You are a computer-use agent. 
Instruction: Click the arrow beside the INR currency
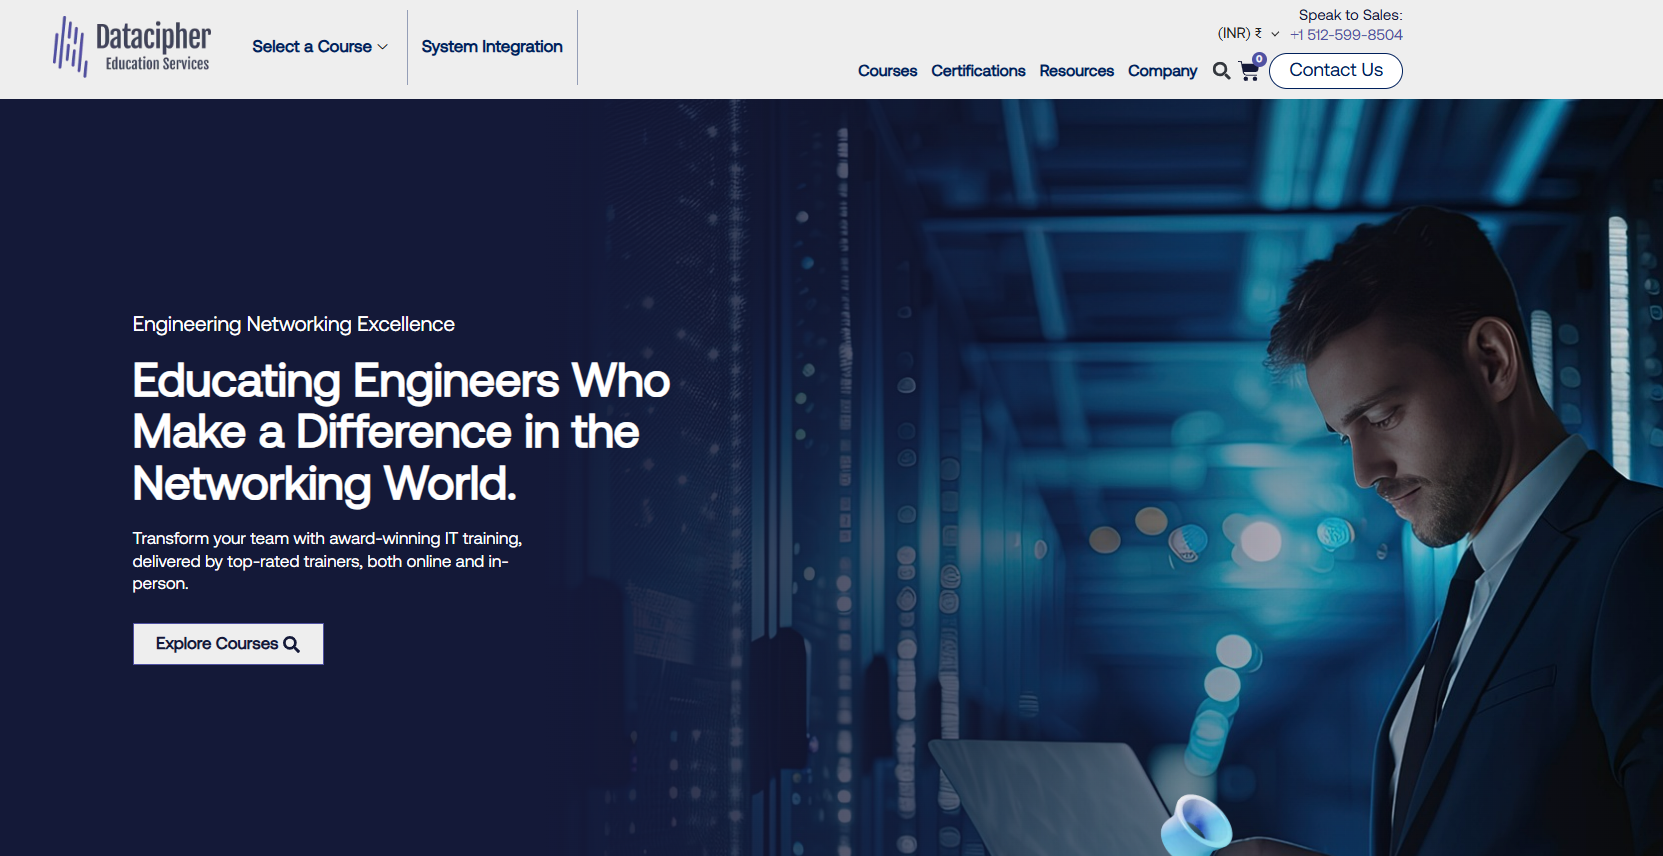click(1275, 34)
